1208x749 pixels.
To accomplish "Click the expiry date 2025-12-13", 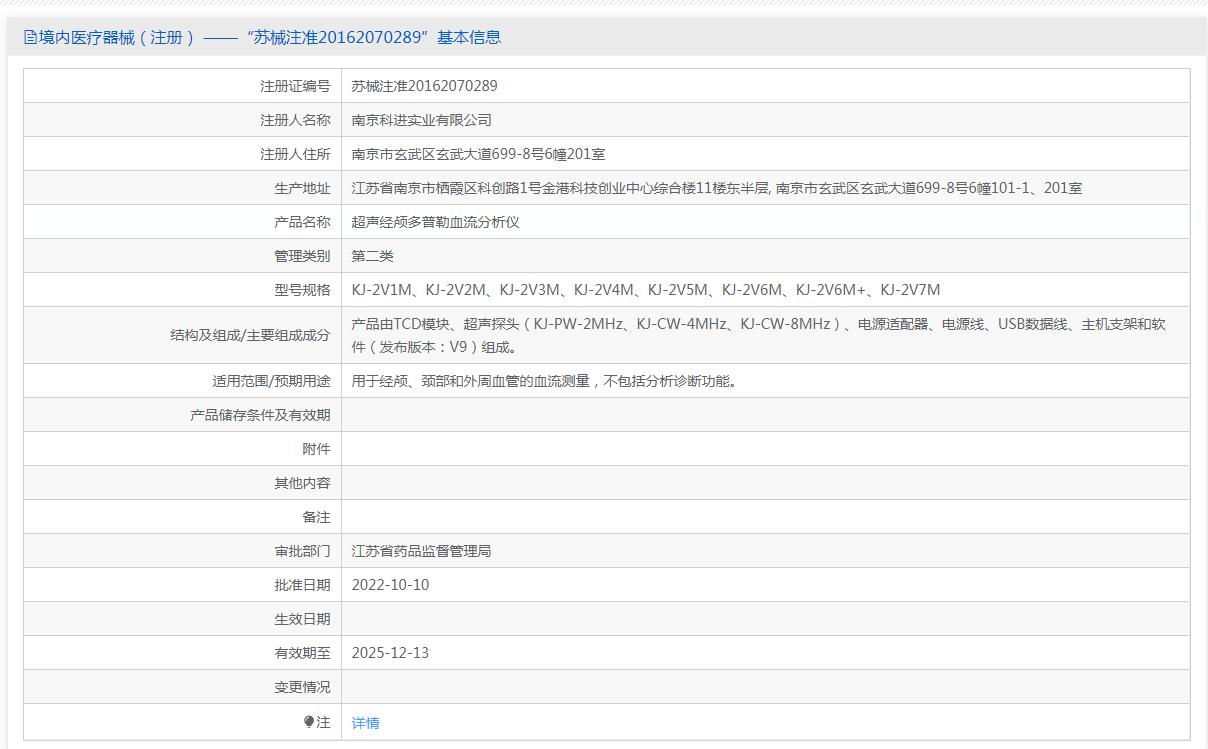I will point(390,653).
